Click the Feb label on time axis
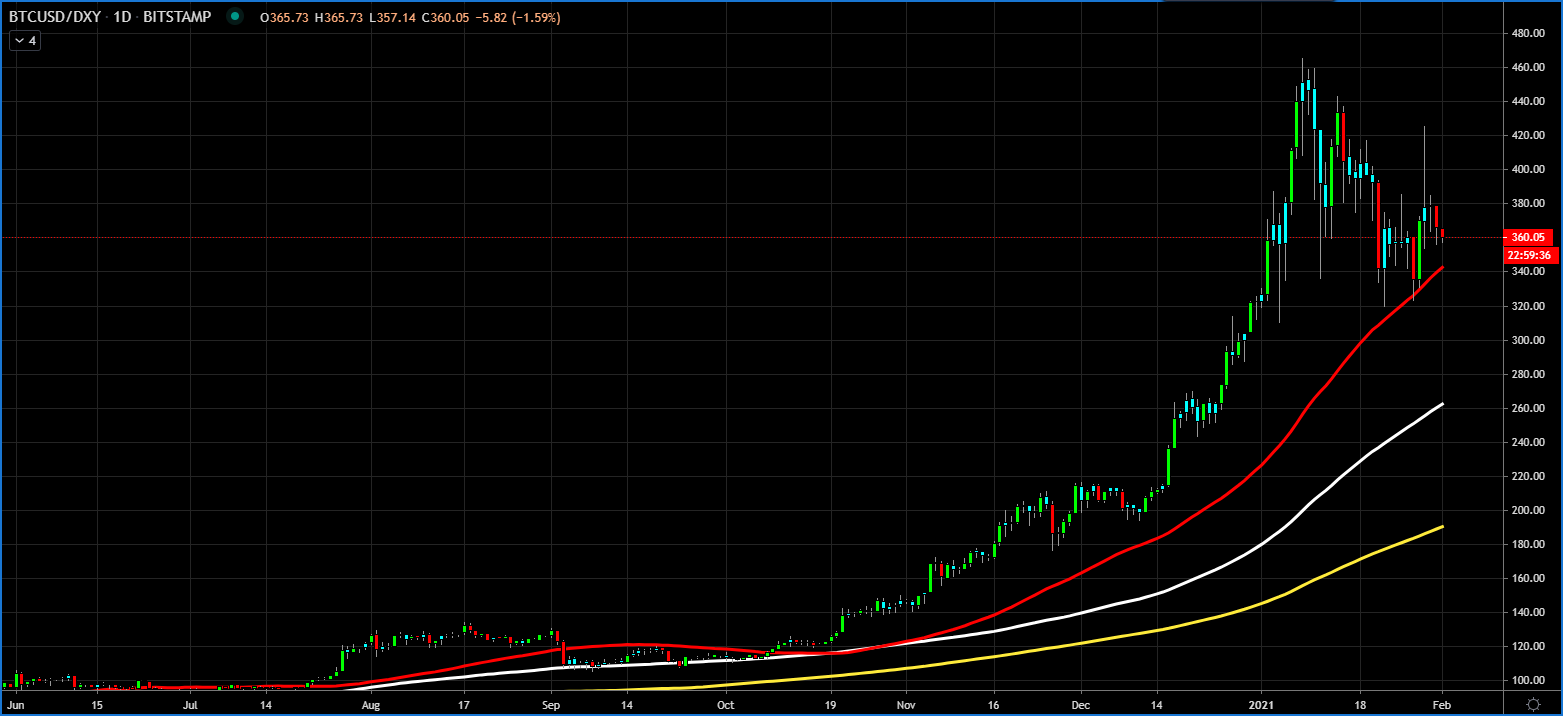Screen dimensions: 1563x716 point(1441,704)
